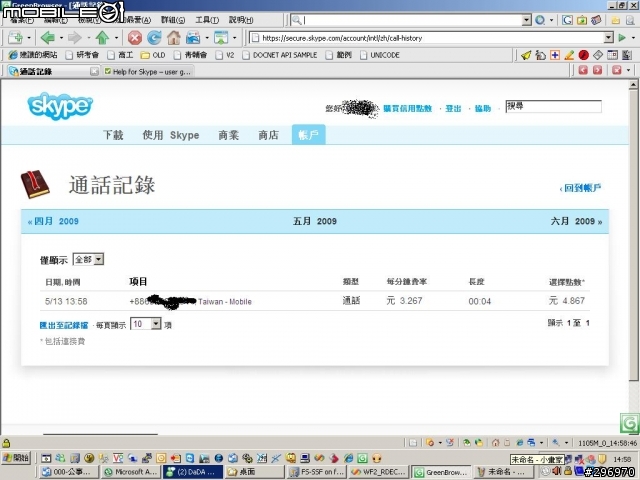Switch to GreenBrowser taskbar button
This screenshot has height=480, width=640.
[441, 472]
